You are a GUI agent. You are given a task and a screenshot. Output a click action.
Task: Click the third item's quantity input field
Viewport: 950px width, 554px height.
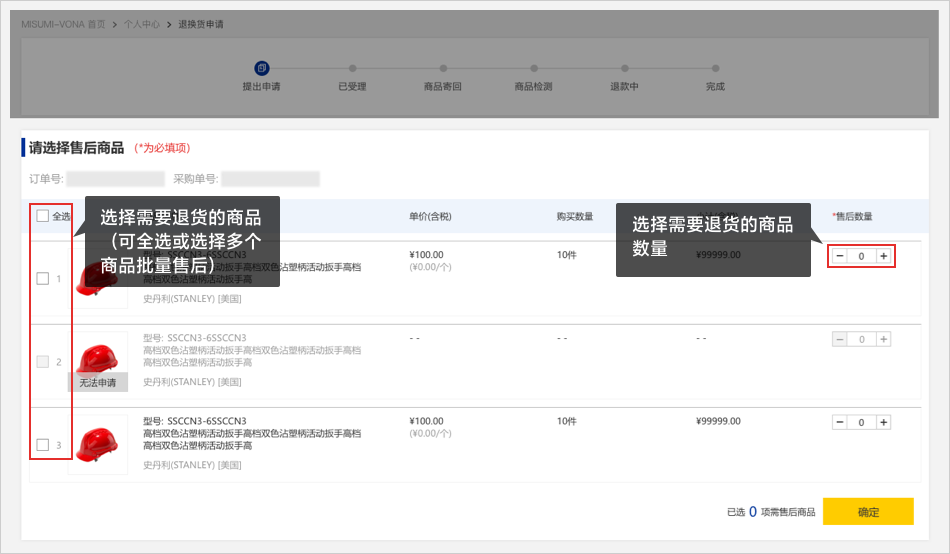tap(861, 422)
